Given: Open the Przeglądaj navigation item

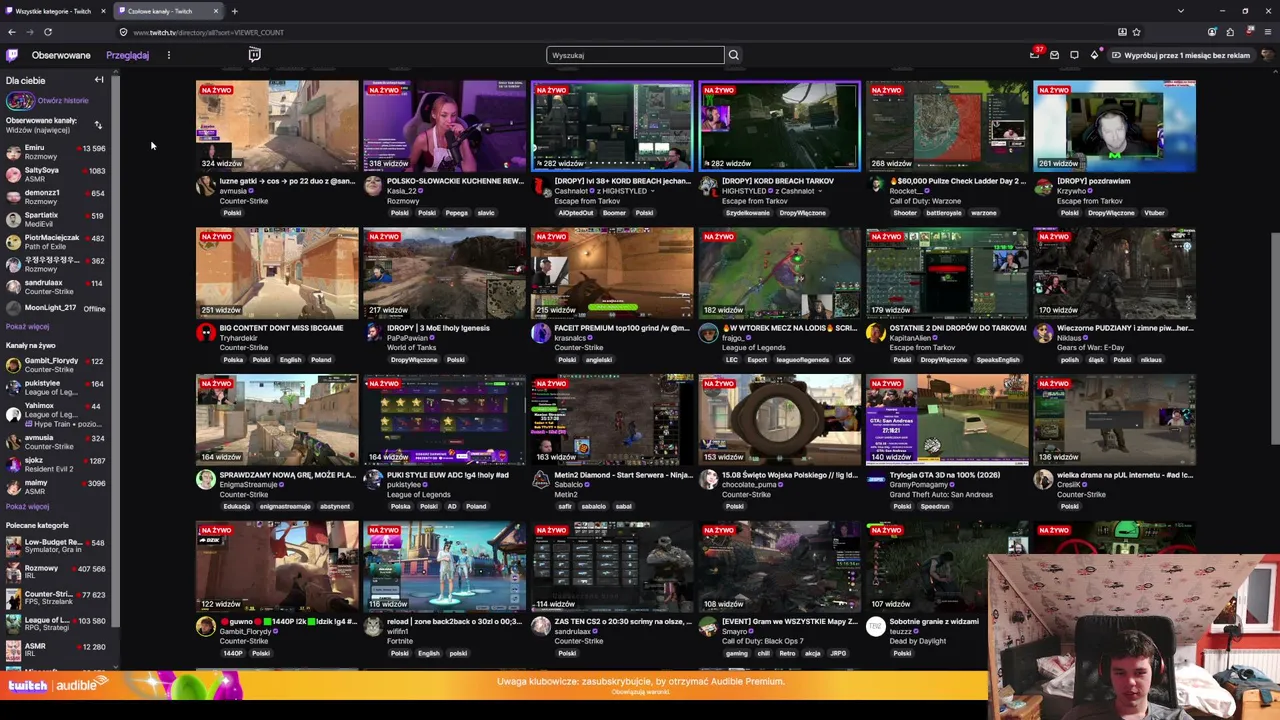Looking at the screenshot, I should click(128, 55).
